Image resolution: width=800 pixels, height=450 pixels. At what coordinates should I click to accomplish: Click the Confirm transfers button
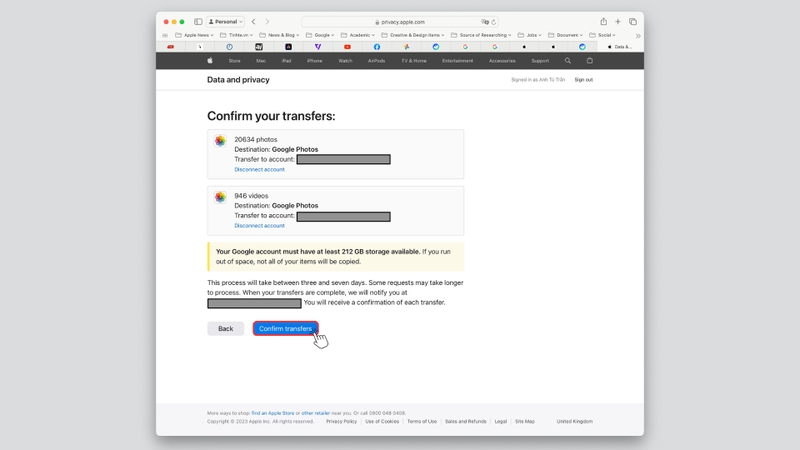285,329
